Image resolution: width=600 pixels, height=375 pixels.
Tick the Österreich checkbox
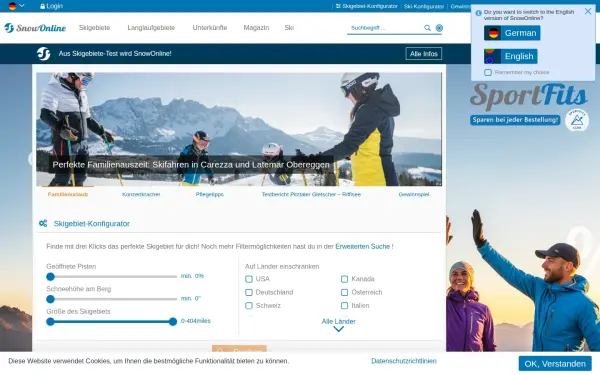coord(344,292)
